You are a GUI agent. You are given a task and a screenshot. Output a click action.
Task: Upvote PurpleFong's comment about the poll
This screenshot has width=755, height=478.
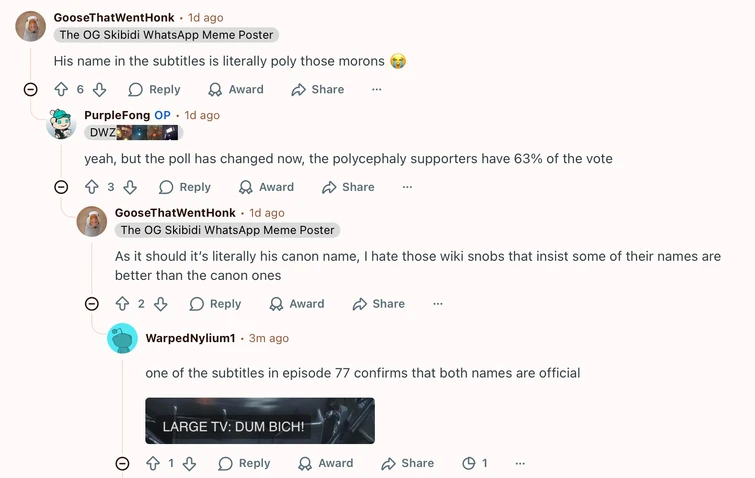tap(92, 187)
